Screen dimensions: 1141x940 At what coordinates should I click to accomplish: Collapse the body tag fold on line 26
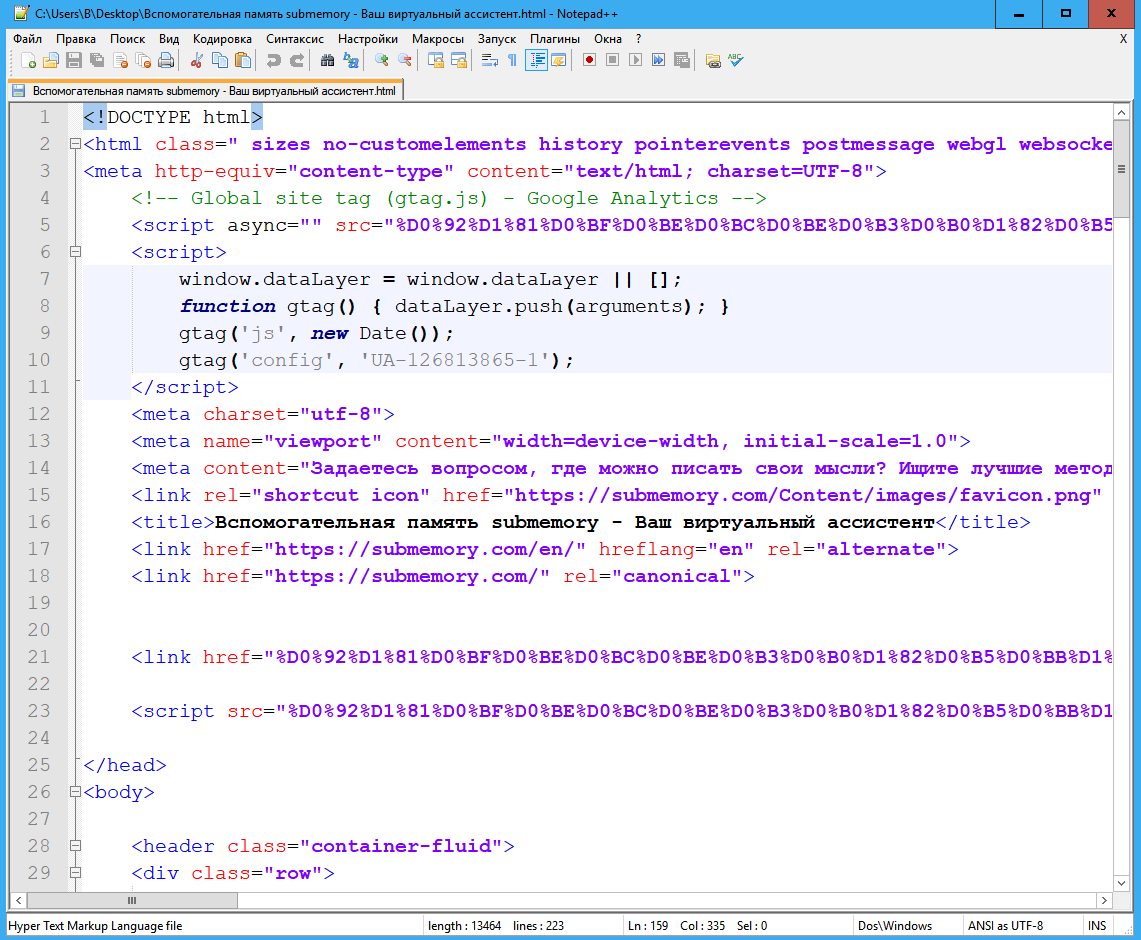pos(75,793)
